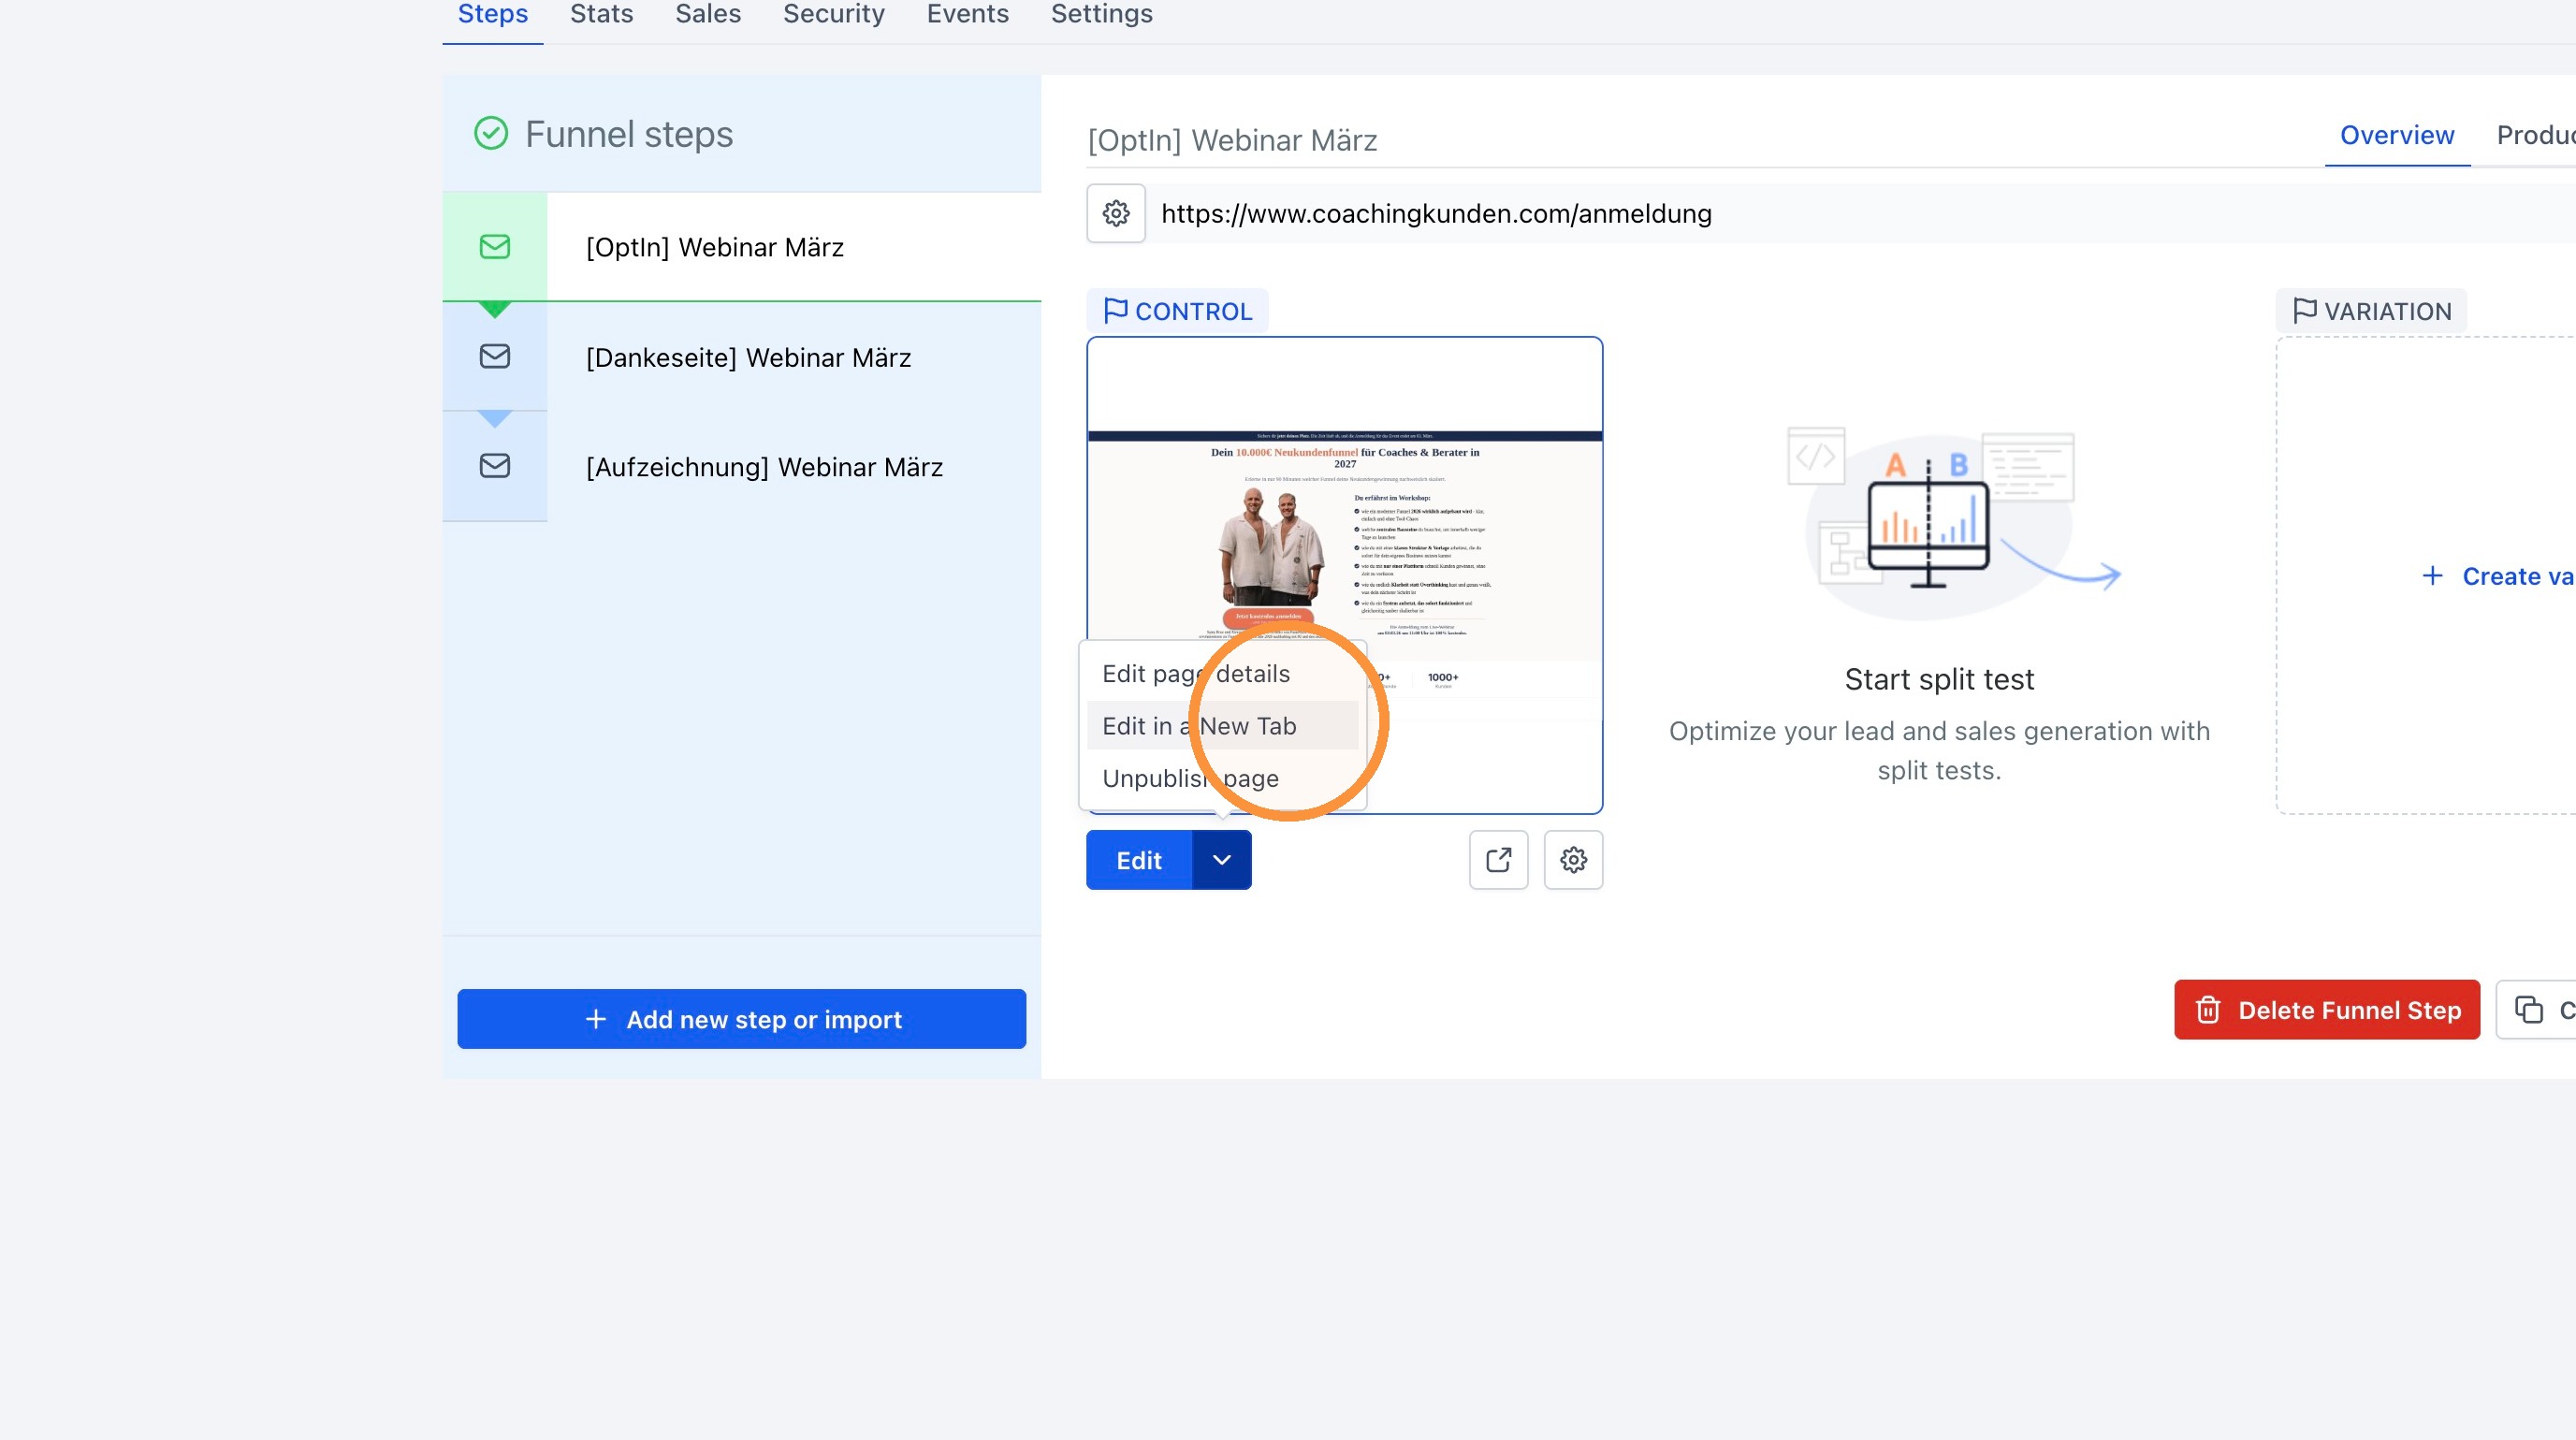Image resolution: width=2576 pixels, height=1440 pixels.
Task: Expand the Edit button dropdown arrow
Action: [x=1222, y=860]
